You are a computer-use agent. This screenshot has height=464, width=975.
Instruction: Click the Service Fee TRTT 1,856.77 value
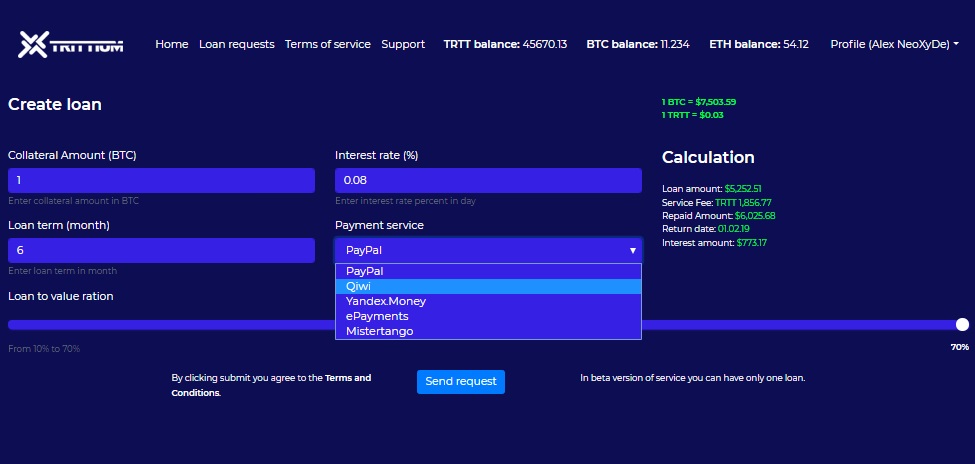[743, 202]
